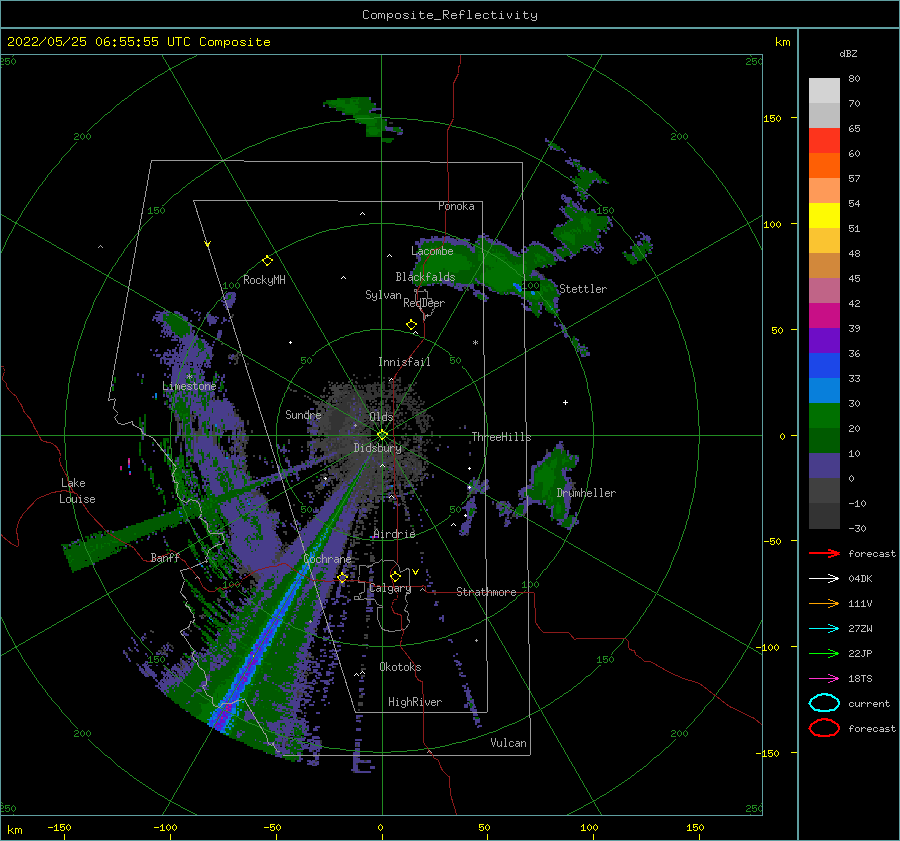Click the red forecast arrow in the legend
This screenshot has height=841, width=900.
pos(824,553)
